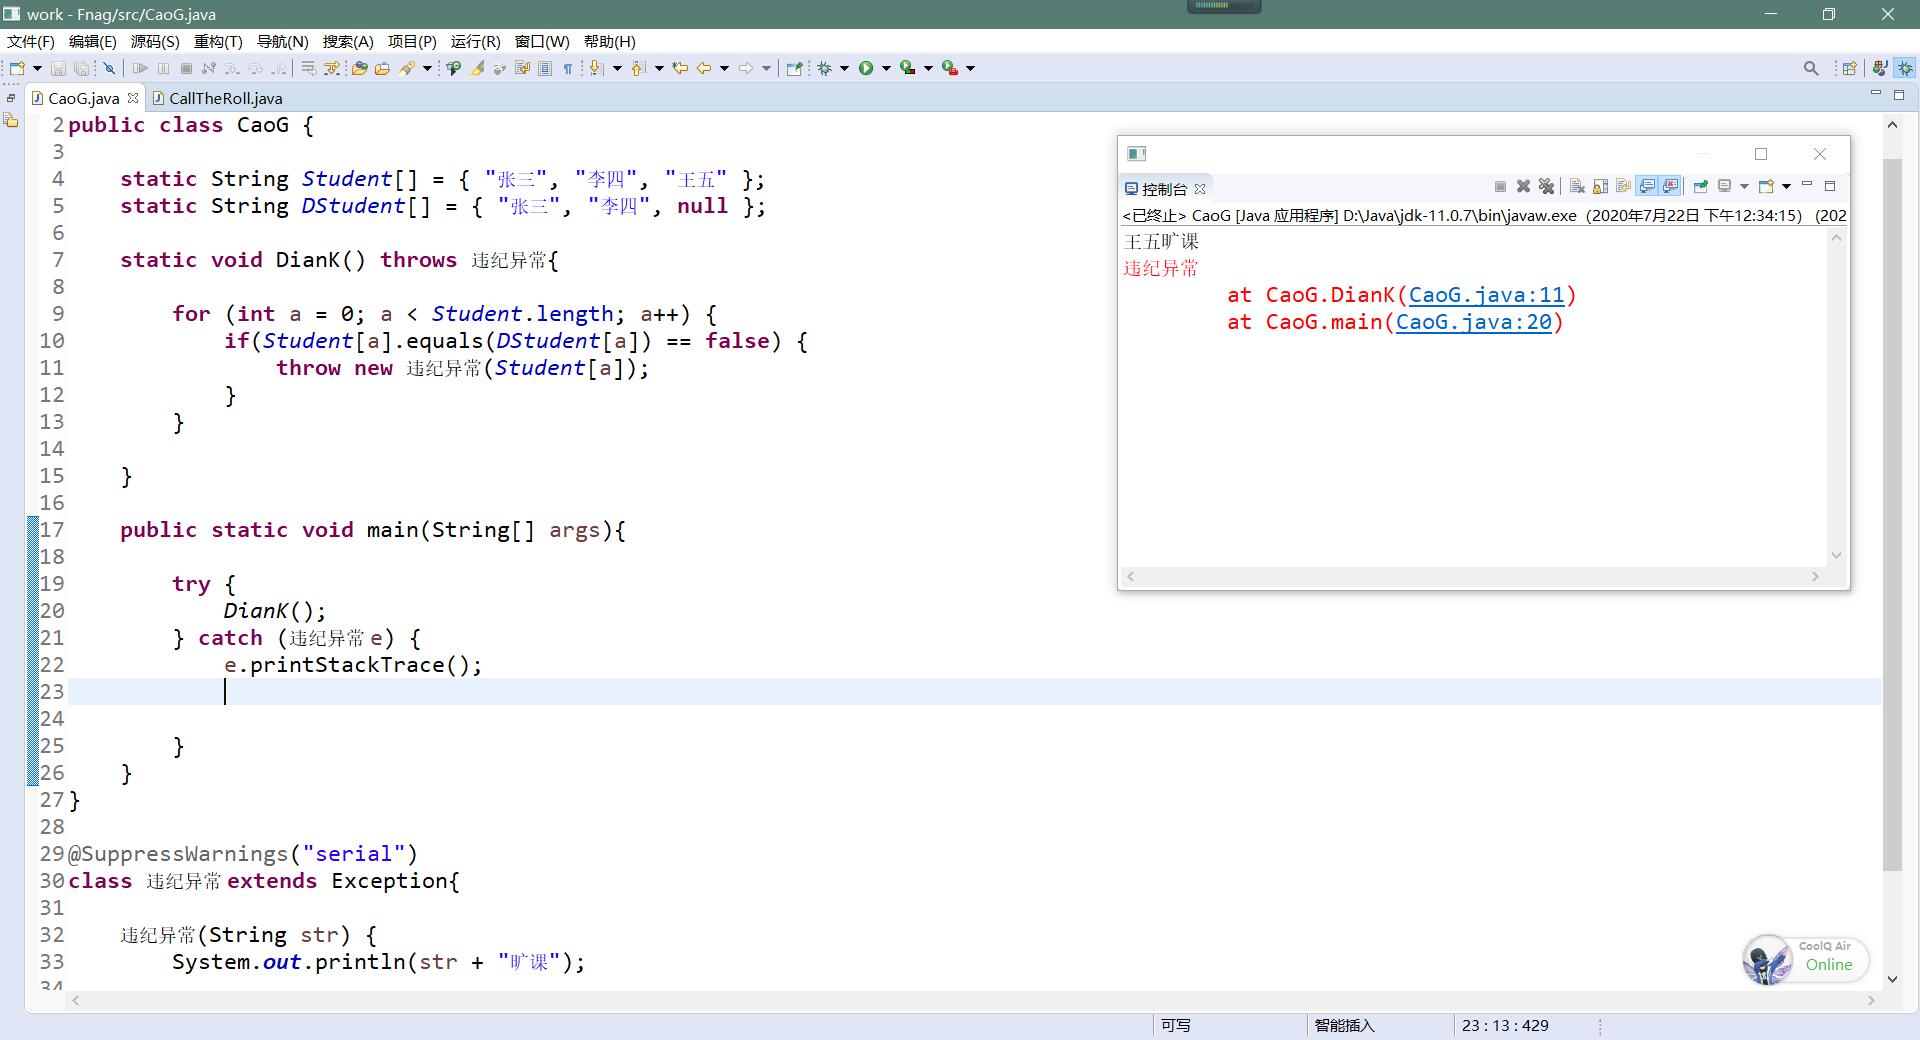
Task: Open the New file dropdown arrow
Action: click(37, 68)
